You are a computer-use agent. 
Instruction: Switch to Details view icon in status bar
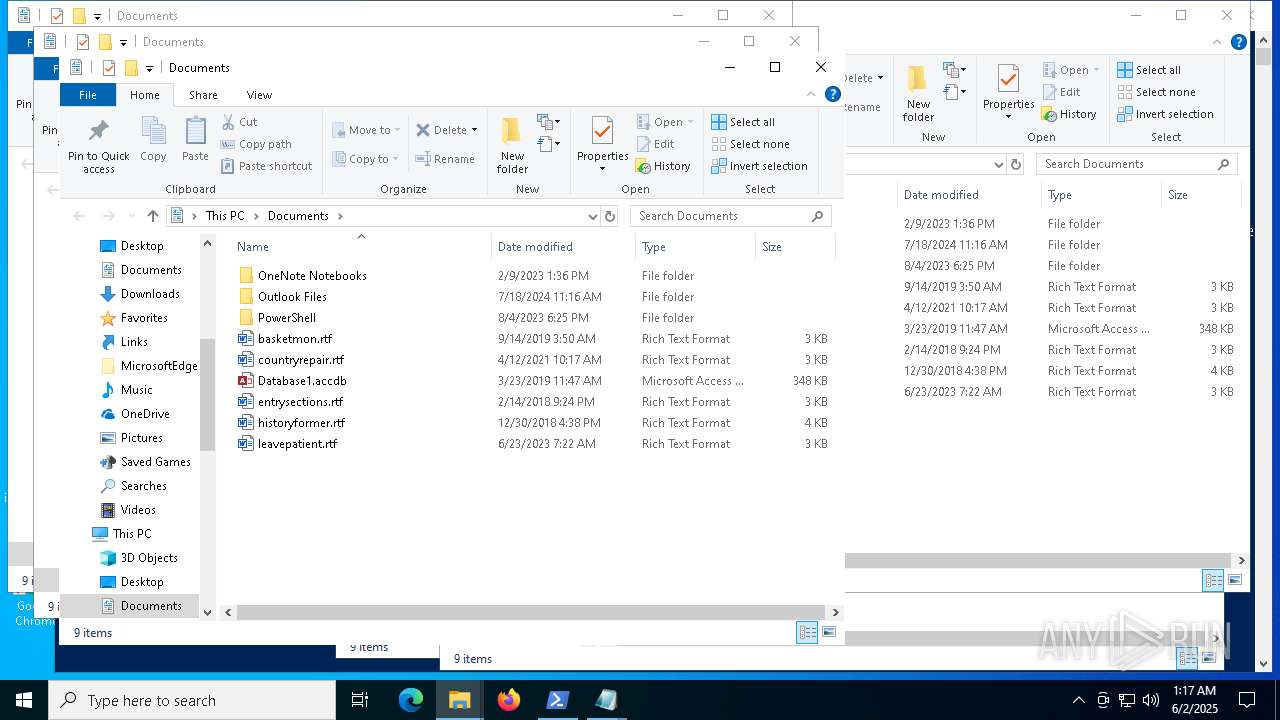pyautogui.click(x=807, y=633)
